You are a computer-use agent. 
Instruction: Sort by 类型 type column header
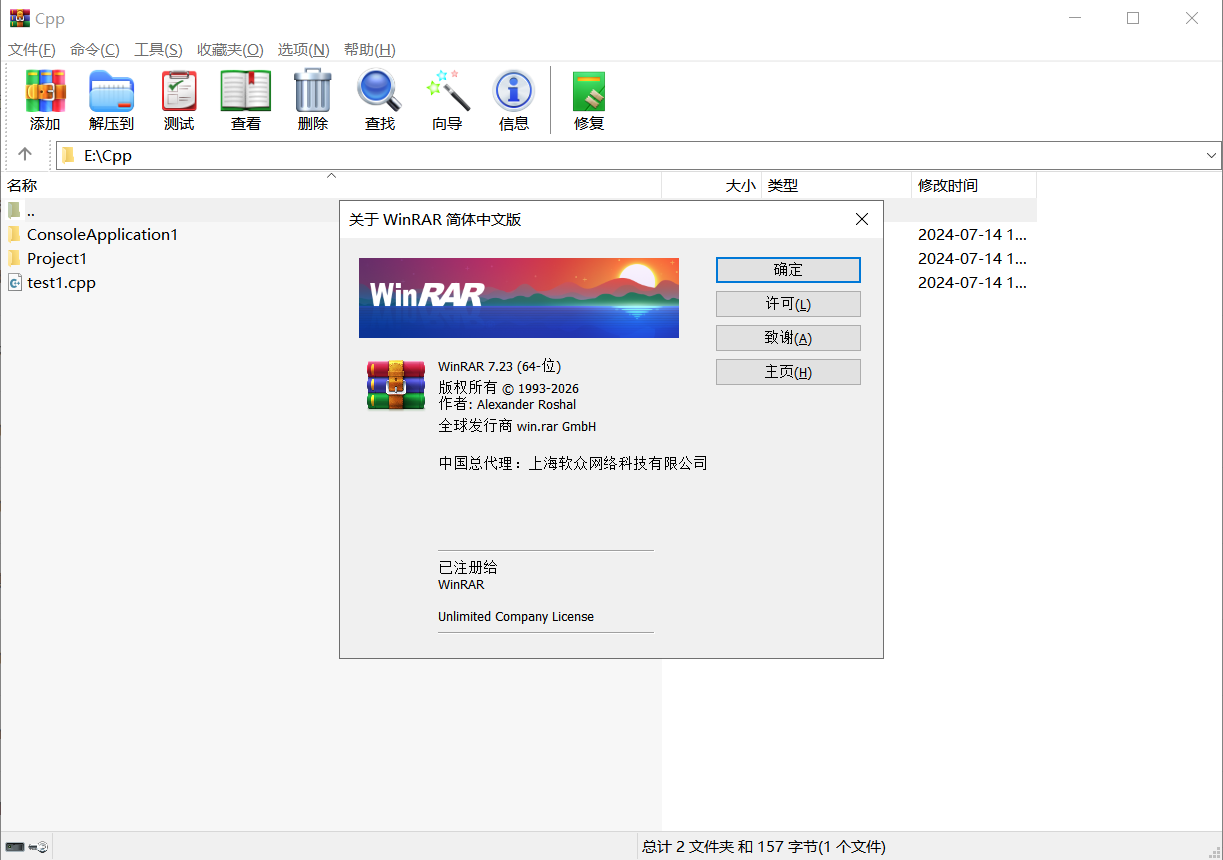click(837, 185)
